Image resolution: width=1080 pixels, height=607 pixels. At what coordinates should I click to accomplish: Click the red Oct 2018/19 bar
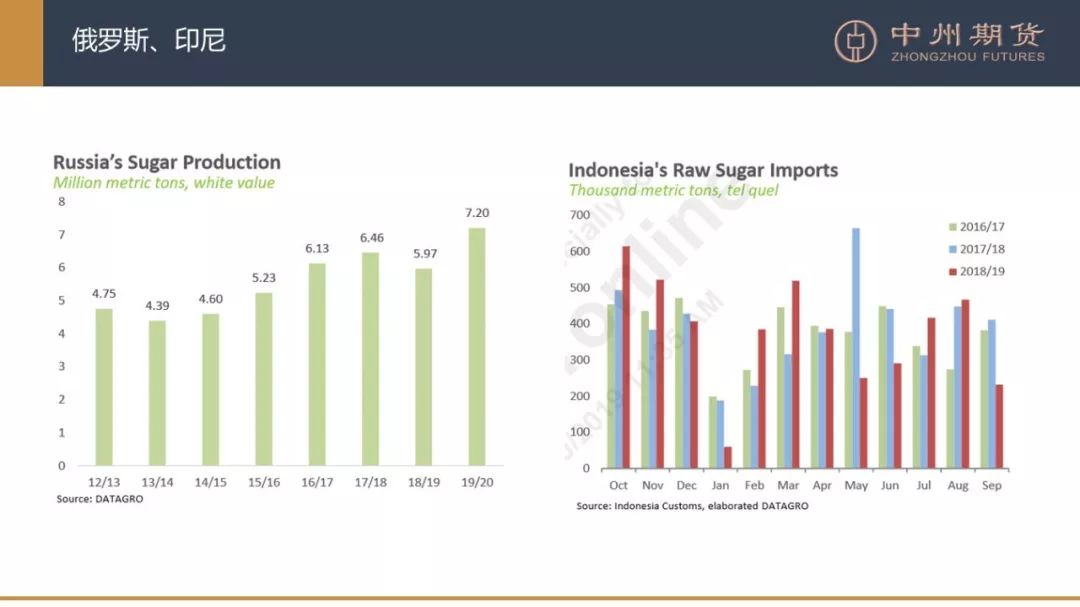(x=626, y=358)
